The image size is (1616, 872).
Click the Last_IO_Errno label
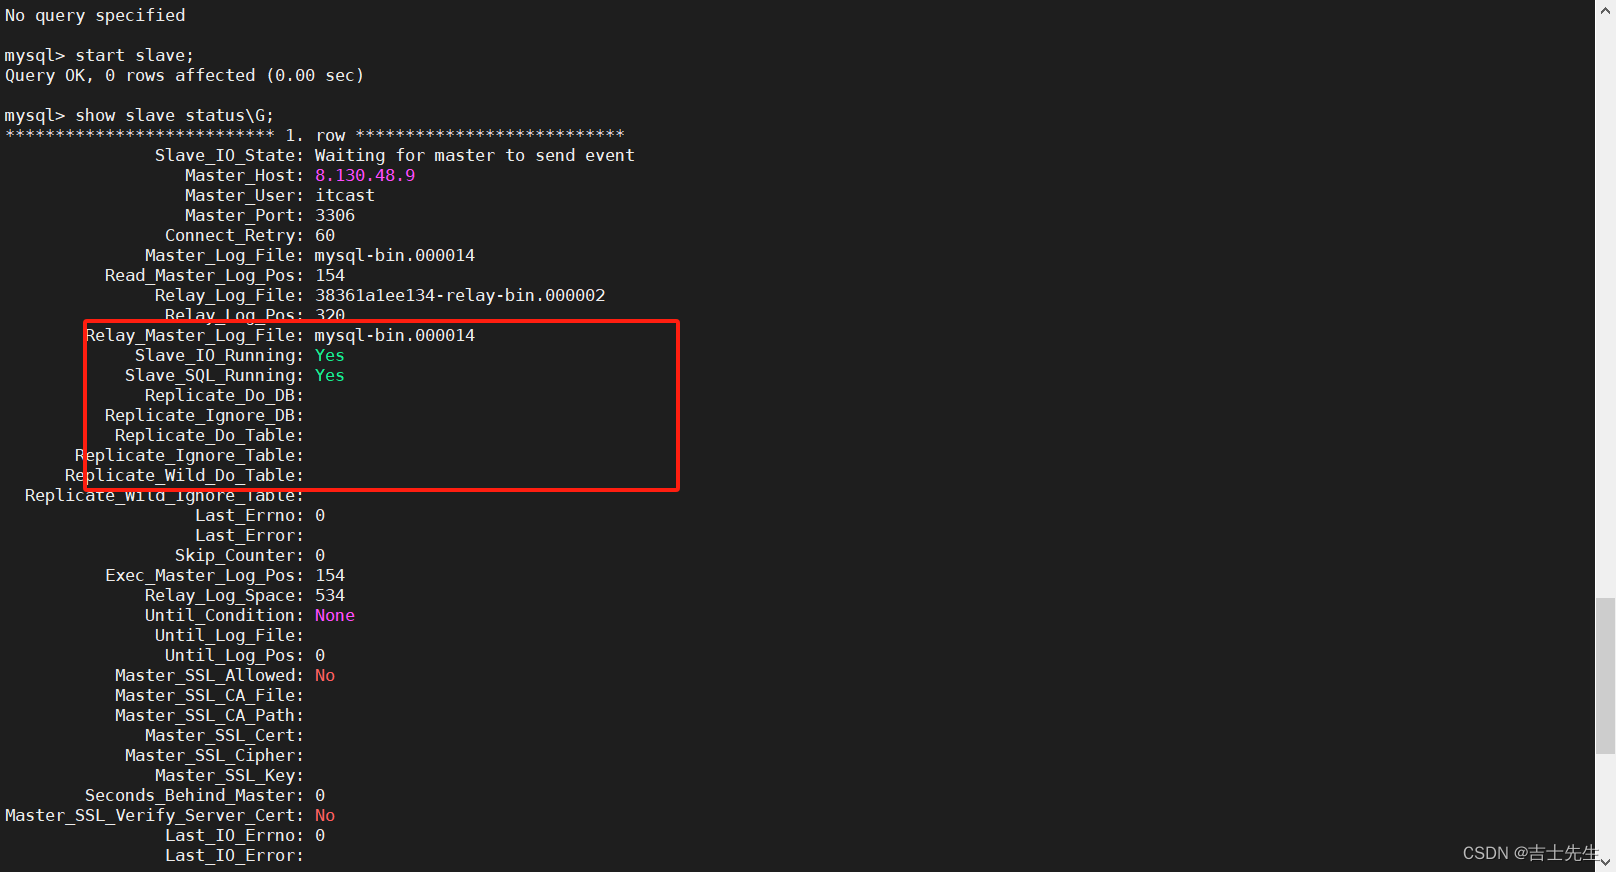coord(234,836)
